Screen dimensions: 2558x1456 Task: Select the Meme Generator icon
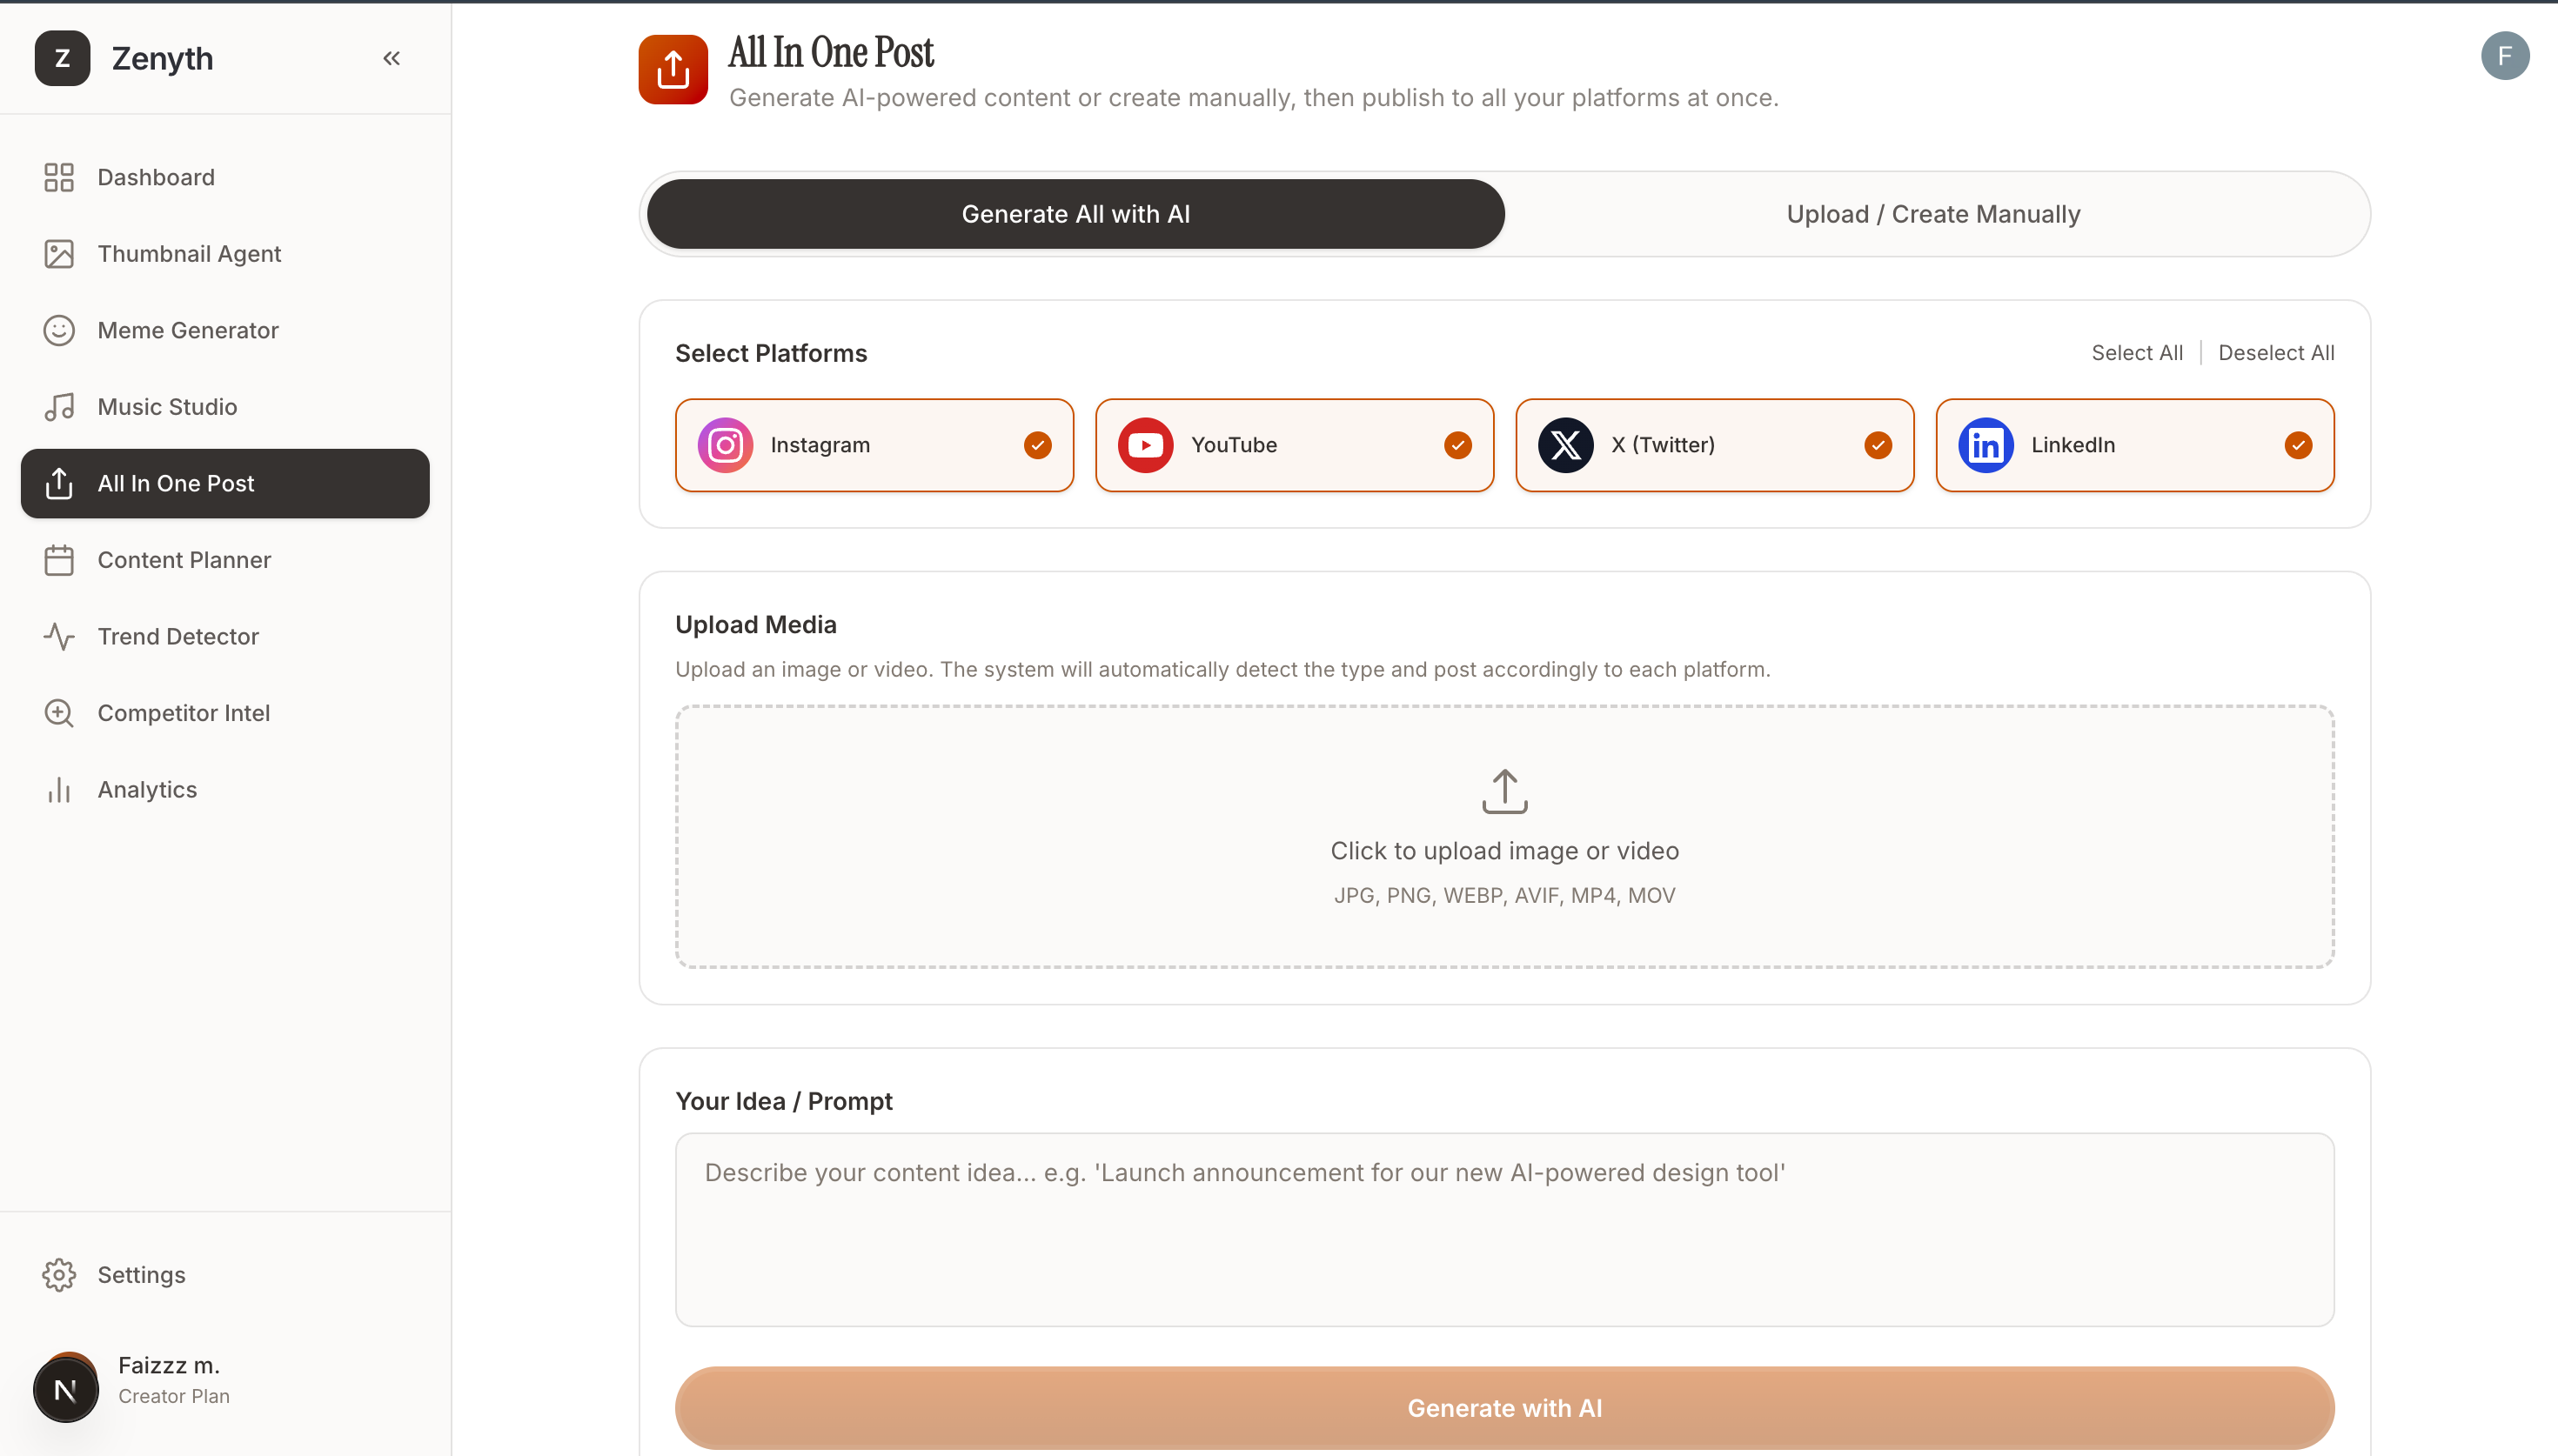coord(59,330)
